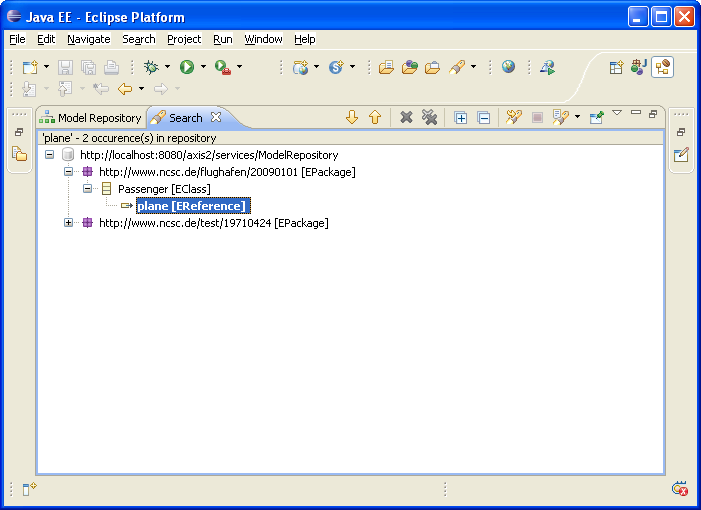
Task: Expand the test/19710424 EPackage node
Action: tap(68, 223)
